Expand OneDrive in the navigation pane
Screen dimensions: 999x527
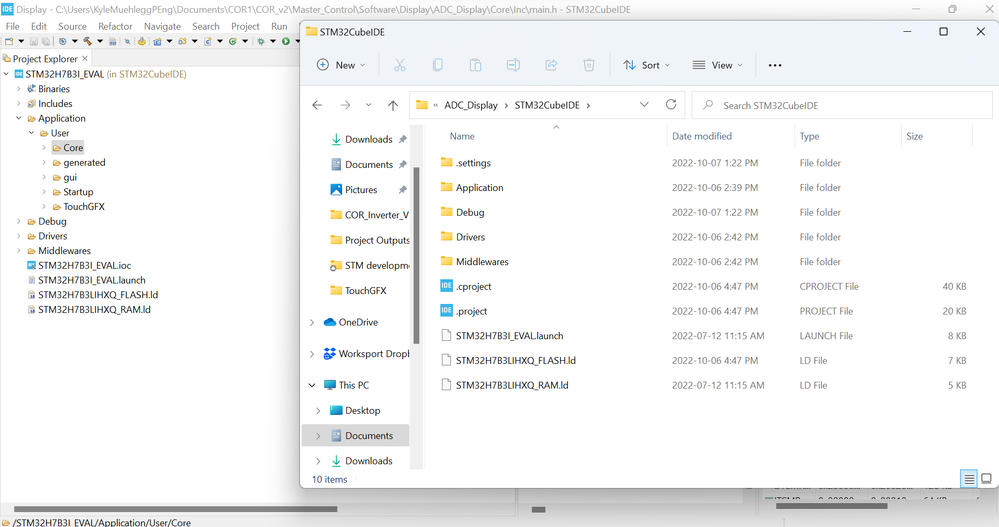point(312,322)
